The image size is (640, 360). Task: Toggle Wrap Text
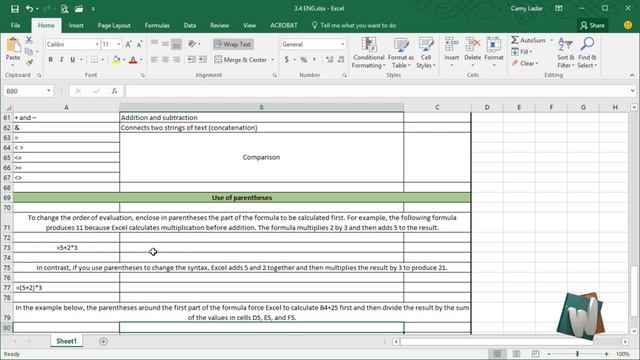(x=233, y=44)
